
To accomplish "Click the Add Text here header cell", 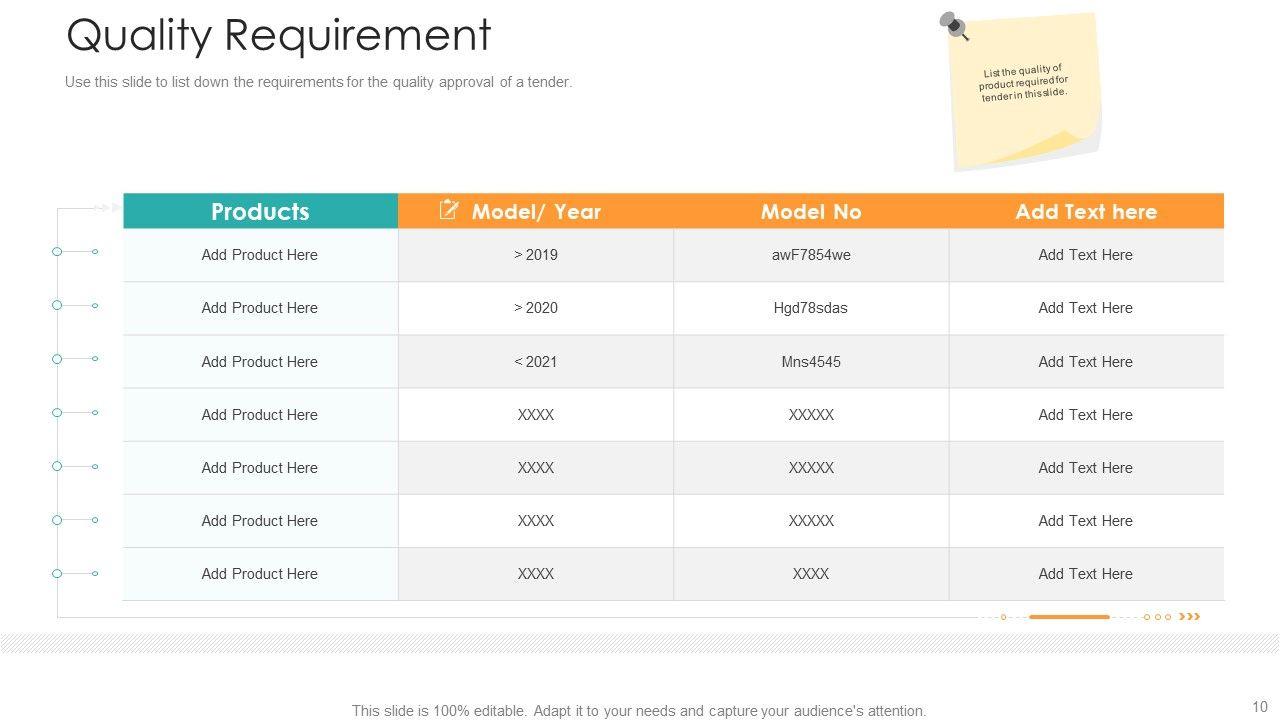I will coord(1085,212).
